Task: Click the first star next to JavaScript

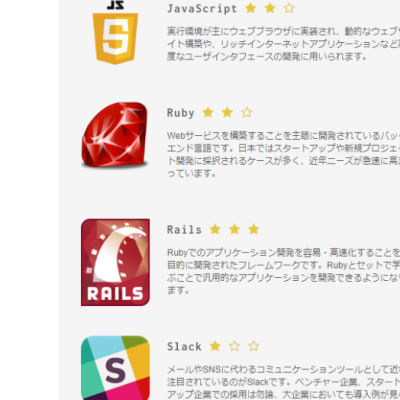Action: click(x=250, y=8)
